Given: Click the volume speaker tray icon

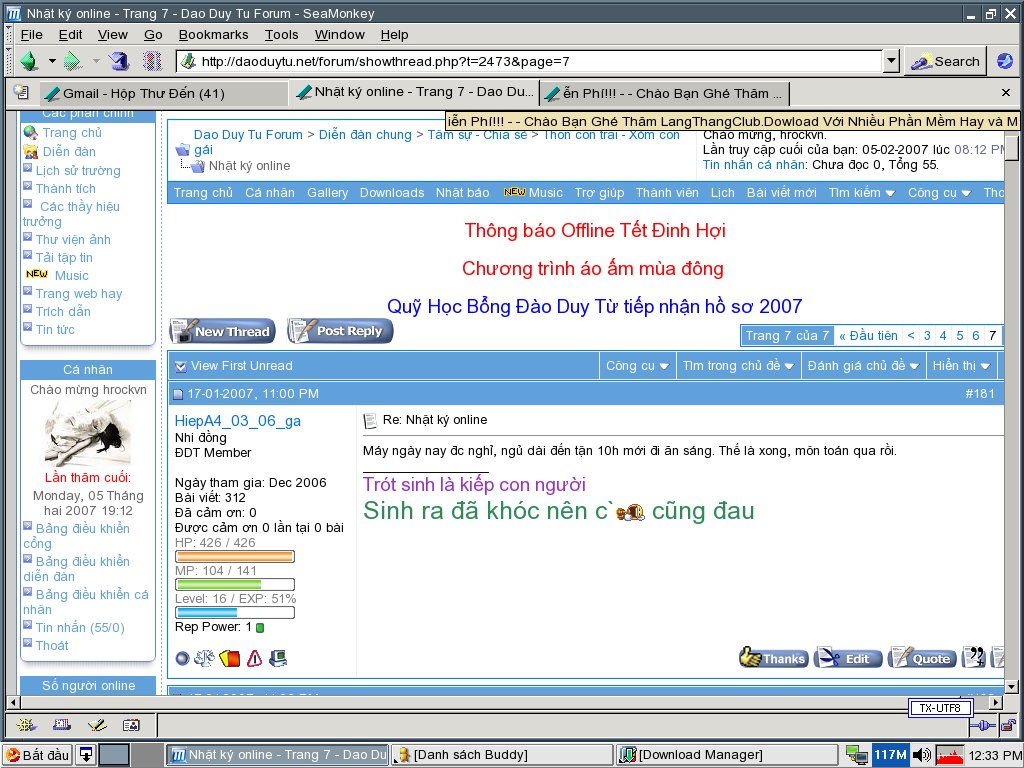Looking at the screenshot, I should [921, 755].
